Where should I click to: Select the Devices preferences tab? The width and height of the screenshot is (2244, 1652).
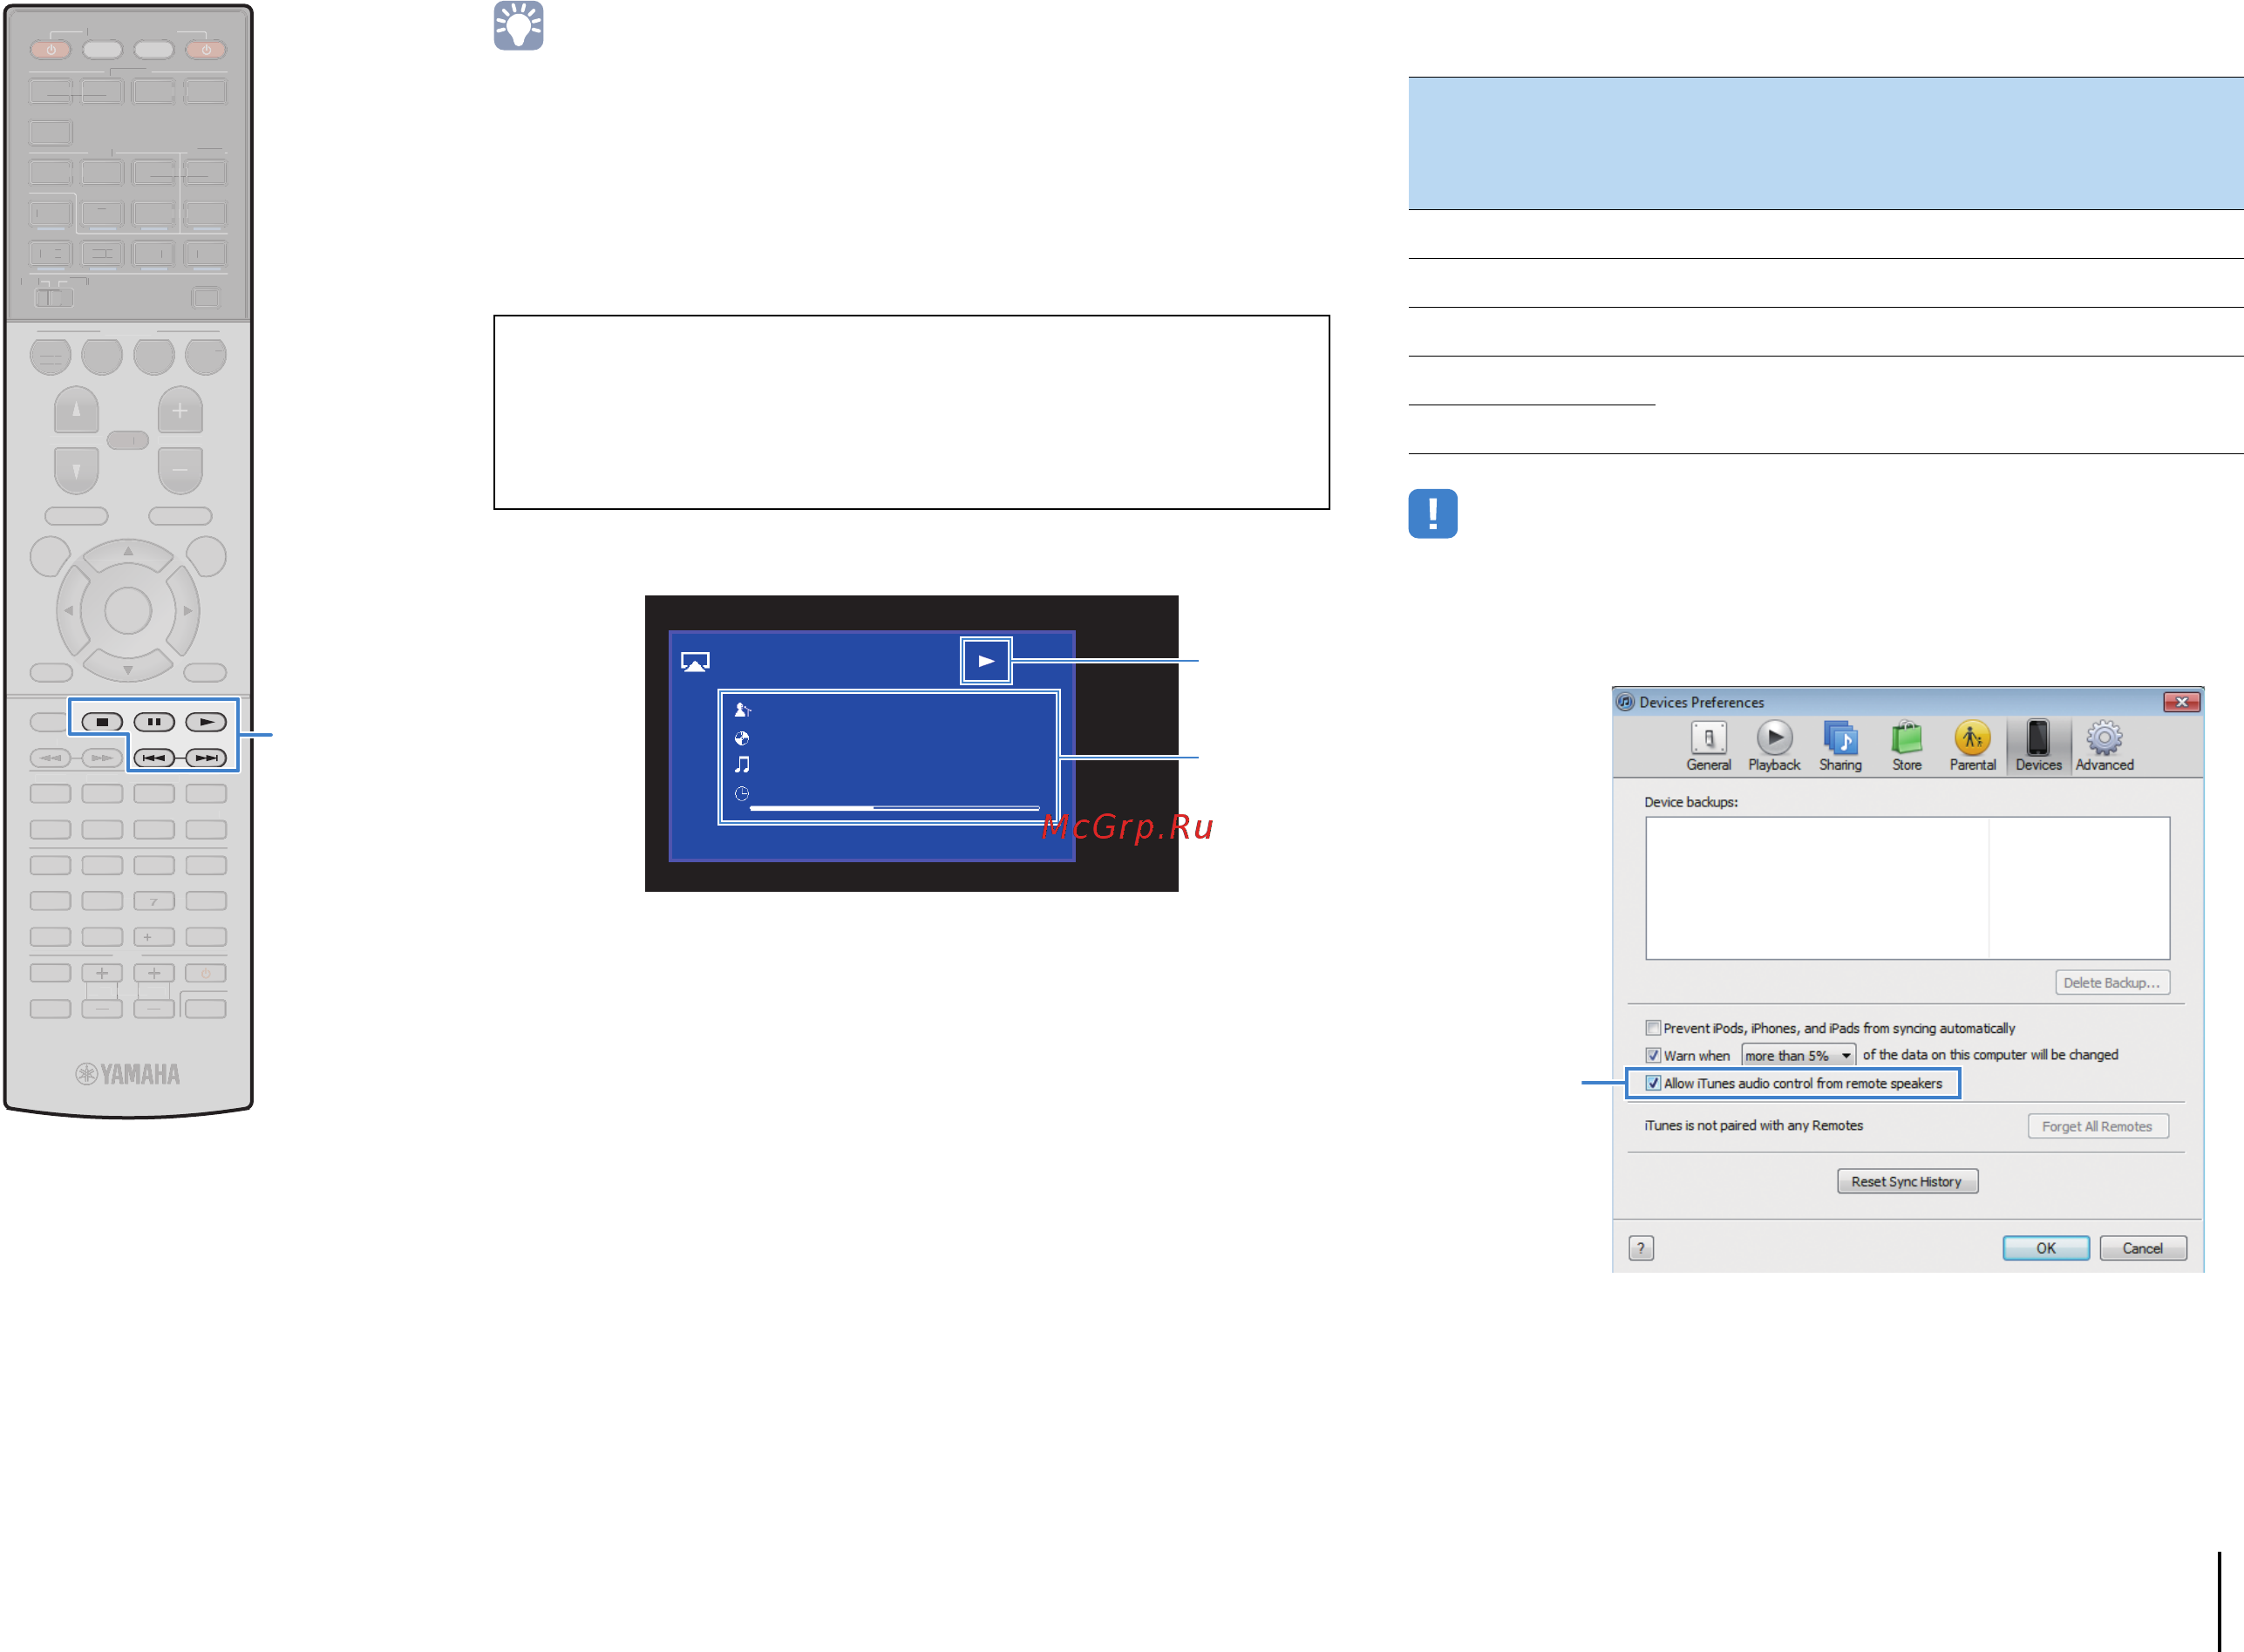[x=2038, y=746]
